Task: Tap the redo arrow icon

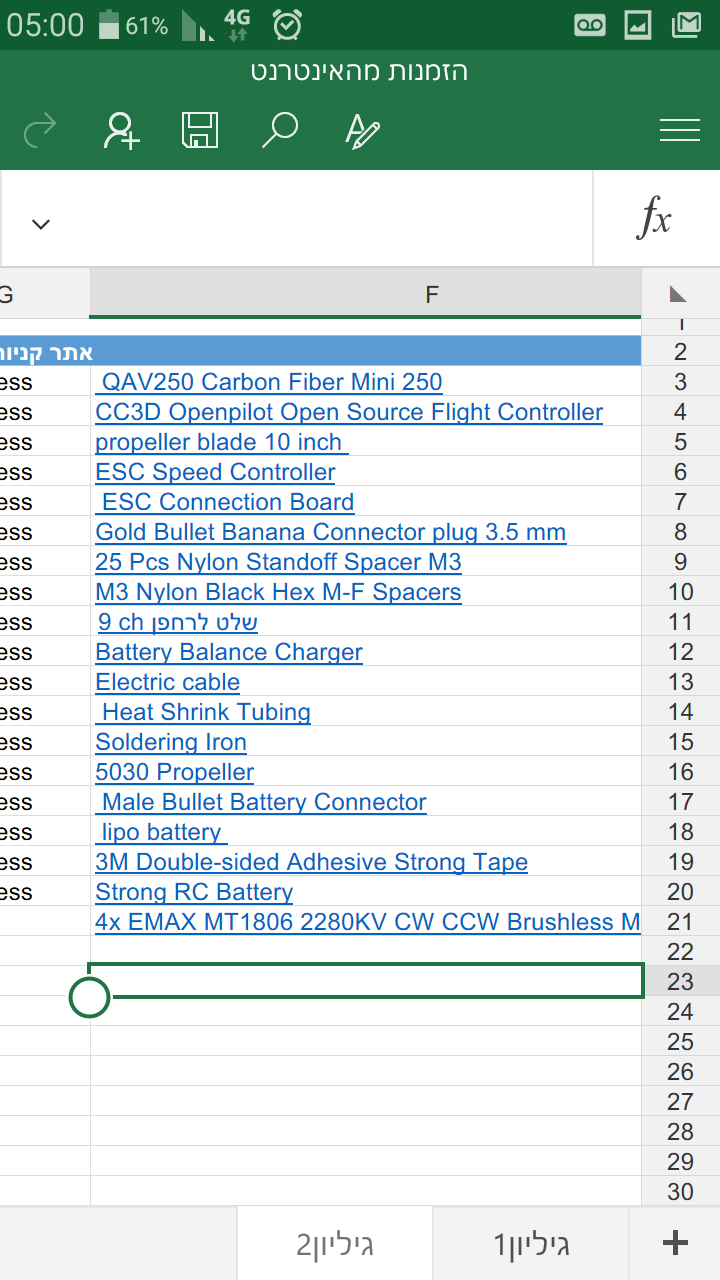Action: [x=40, y=130]
